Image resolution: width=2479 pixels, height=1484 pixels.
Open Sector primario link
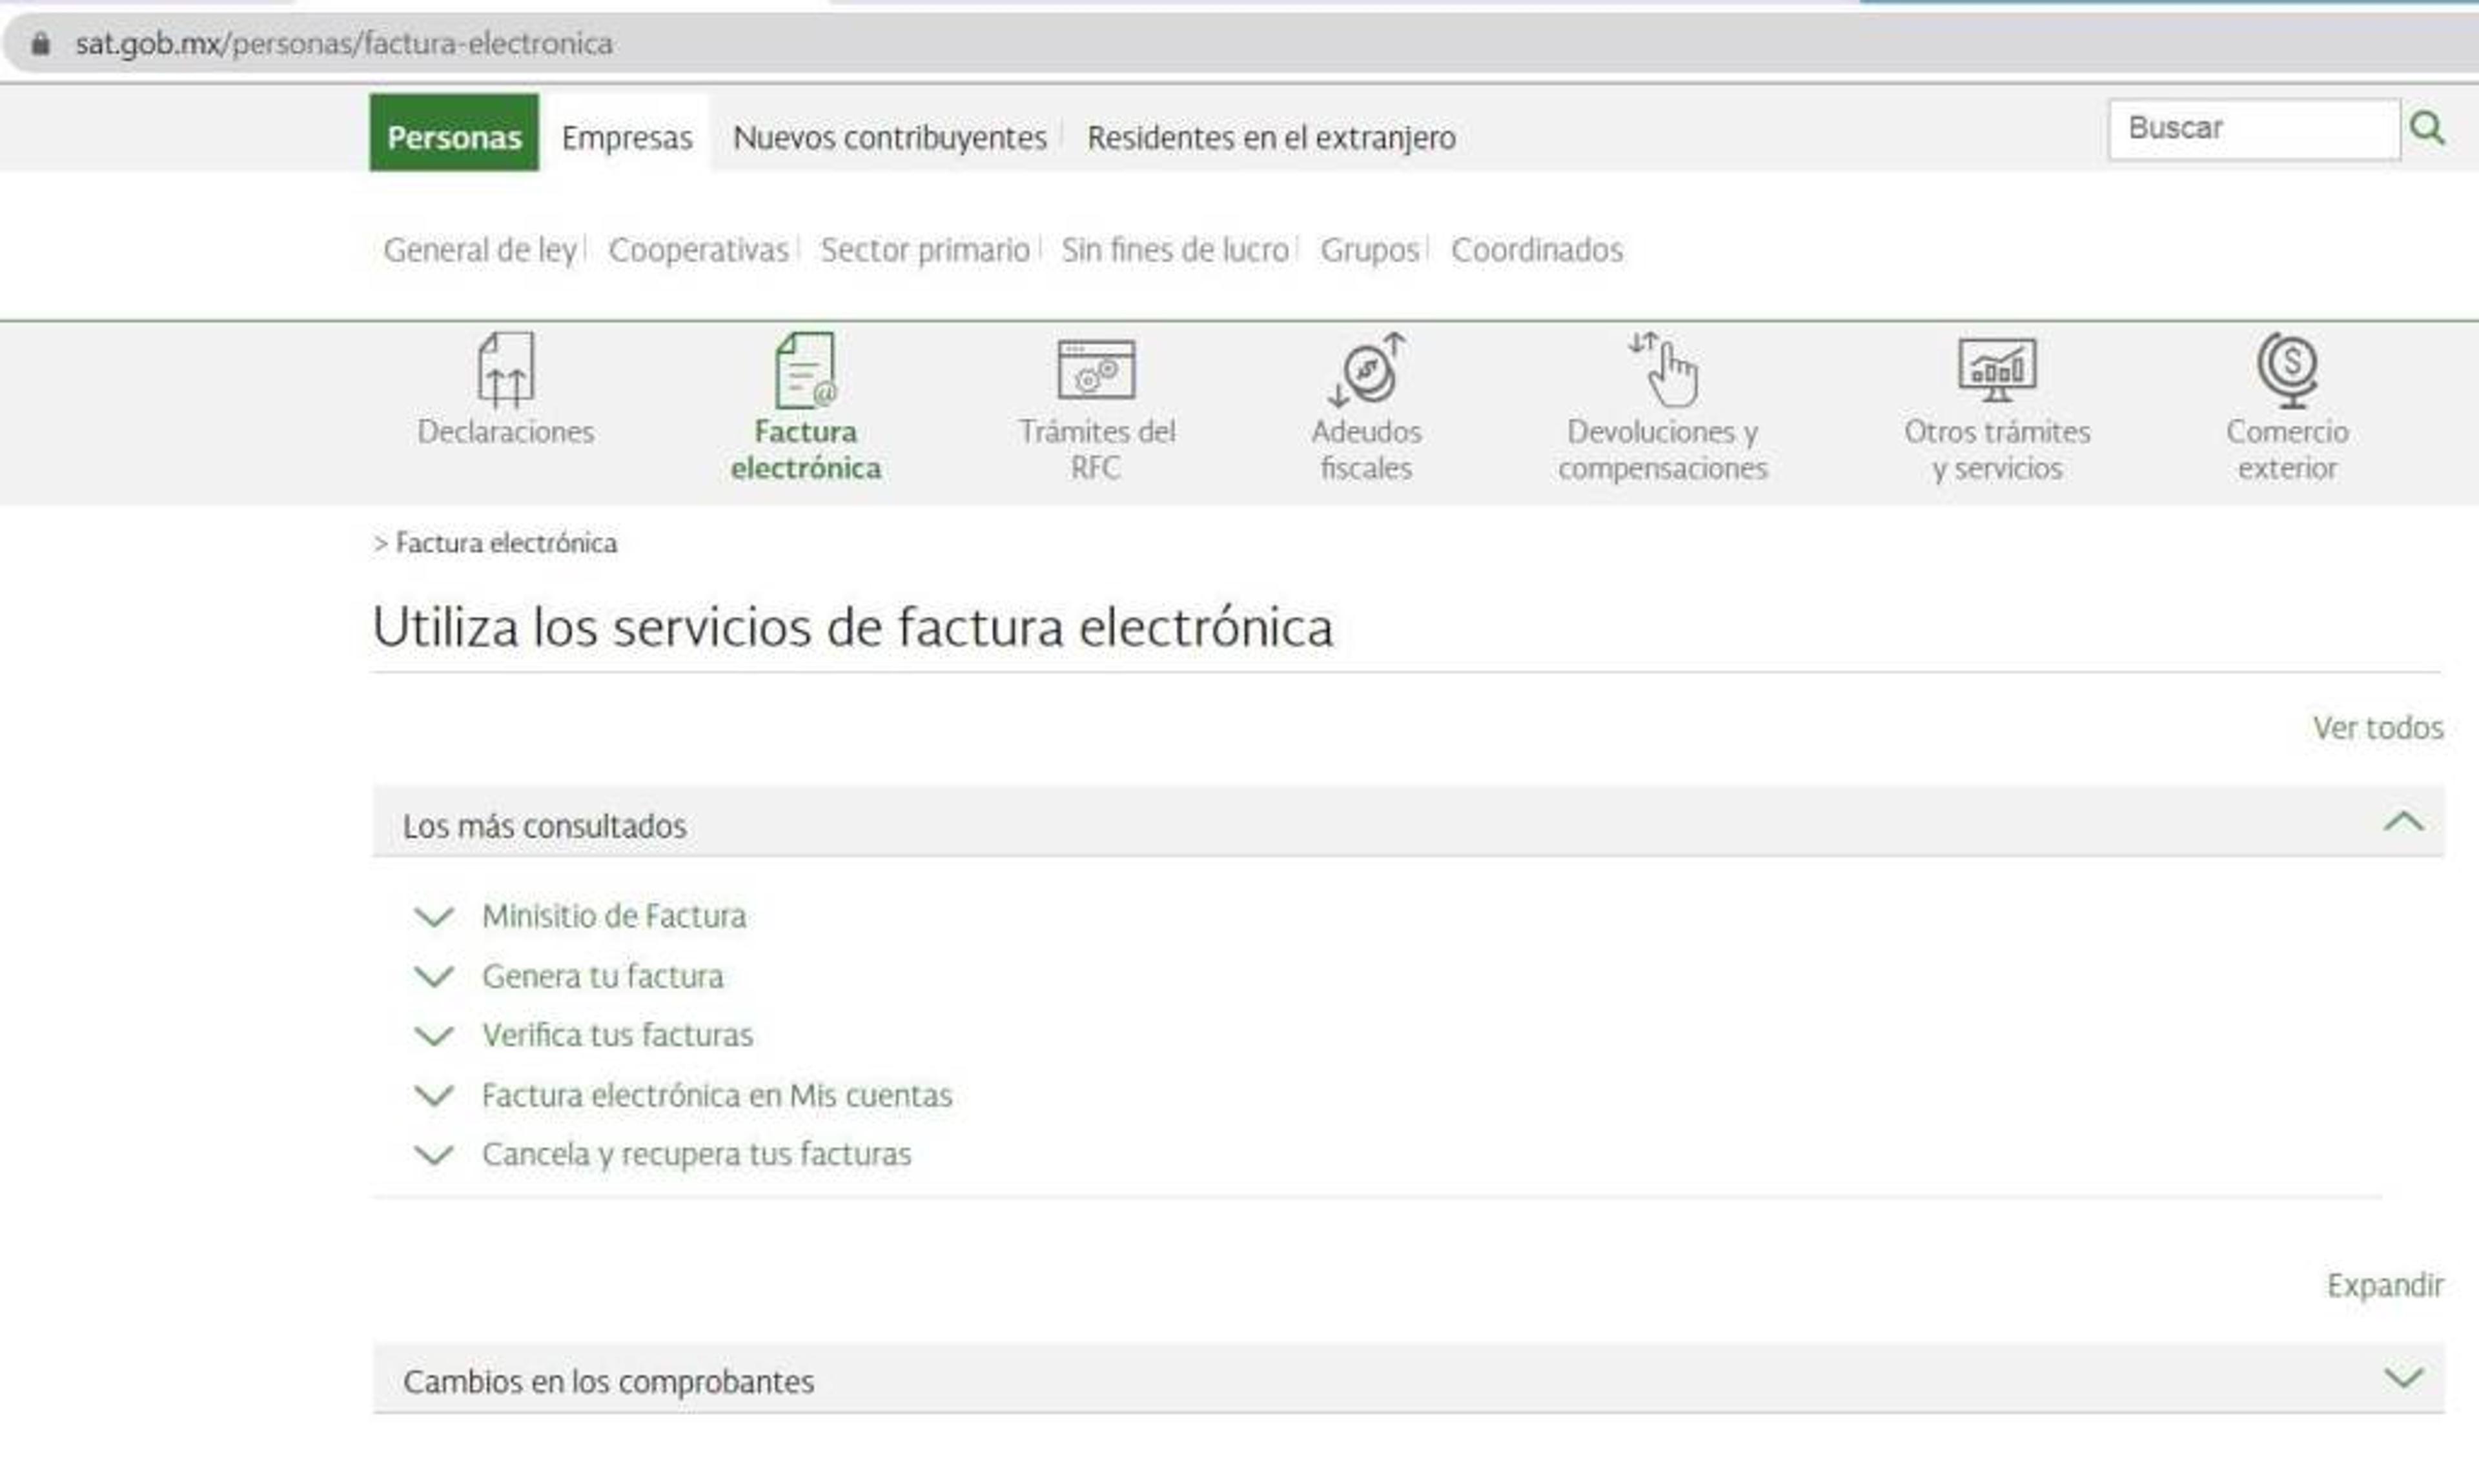925,250
